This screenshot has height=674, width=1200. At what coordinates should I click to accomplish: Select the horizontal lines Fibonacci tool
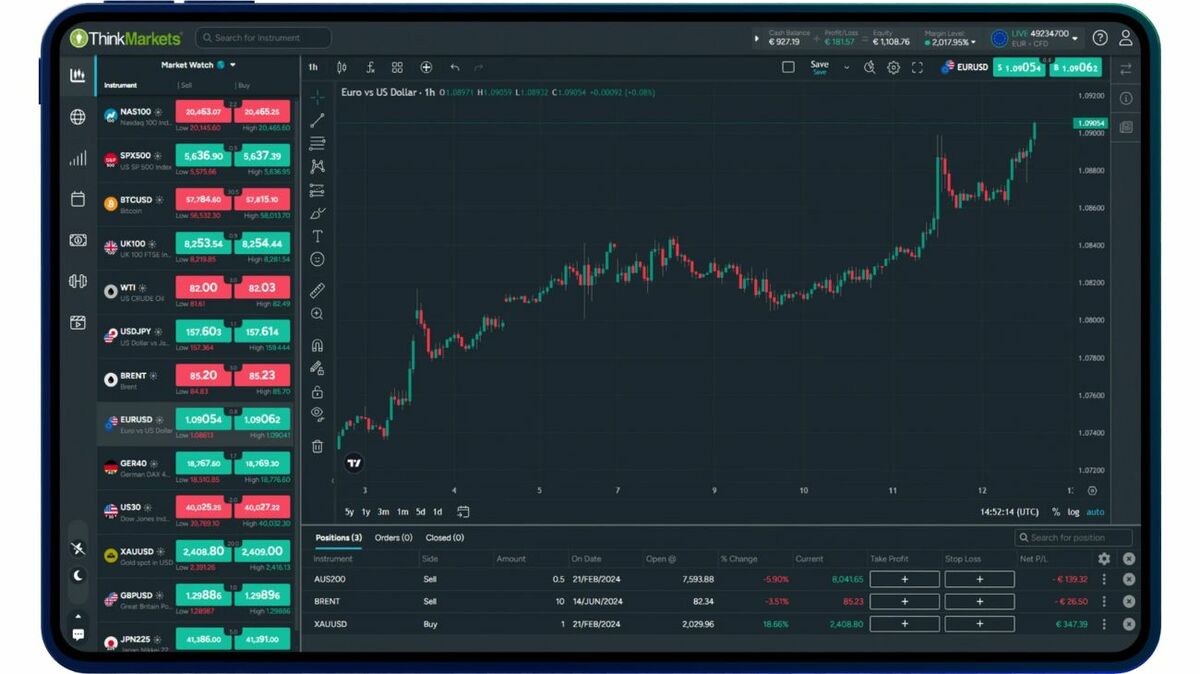pos(317,144)
